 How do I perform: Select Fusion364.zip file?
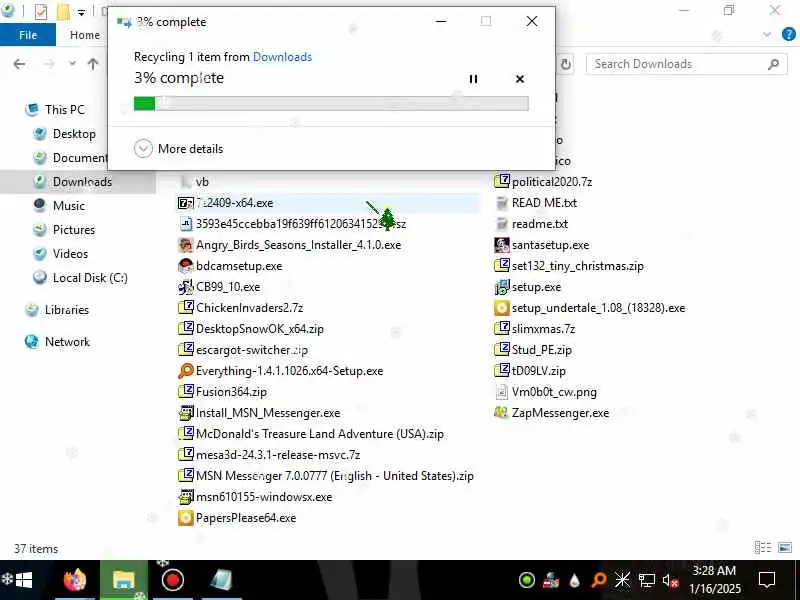tap(223, 392)
